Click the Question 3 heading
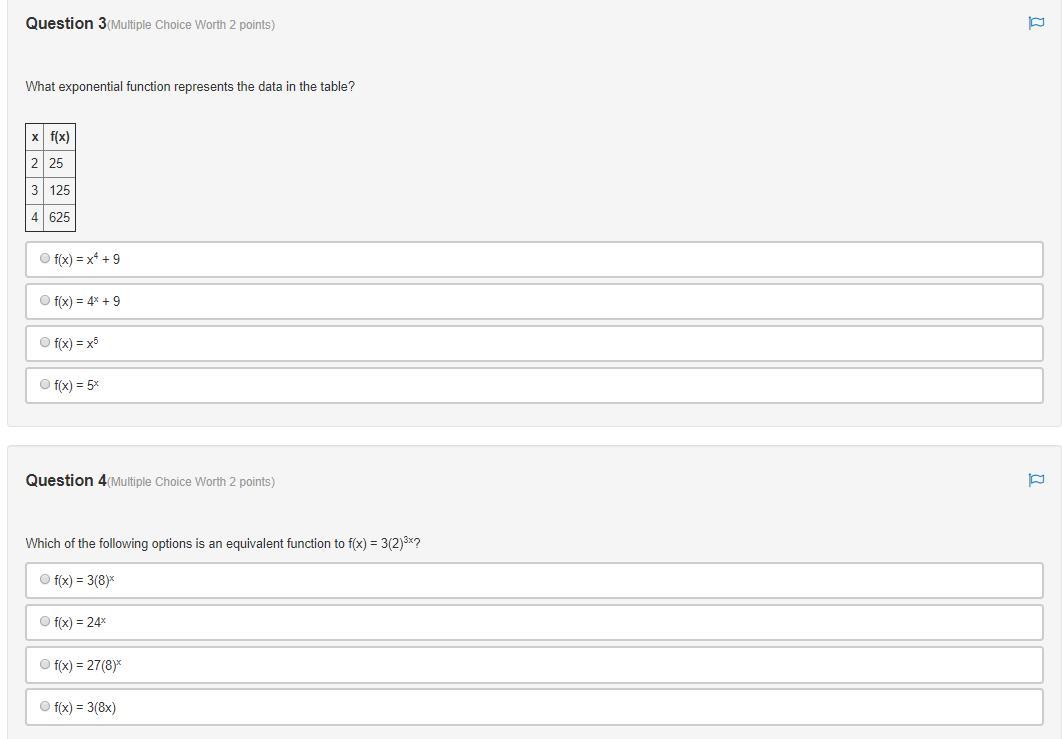1062x739 pixels. tap(66, 23)
